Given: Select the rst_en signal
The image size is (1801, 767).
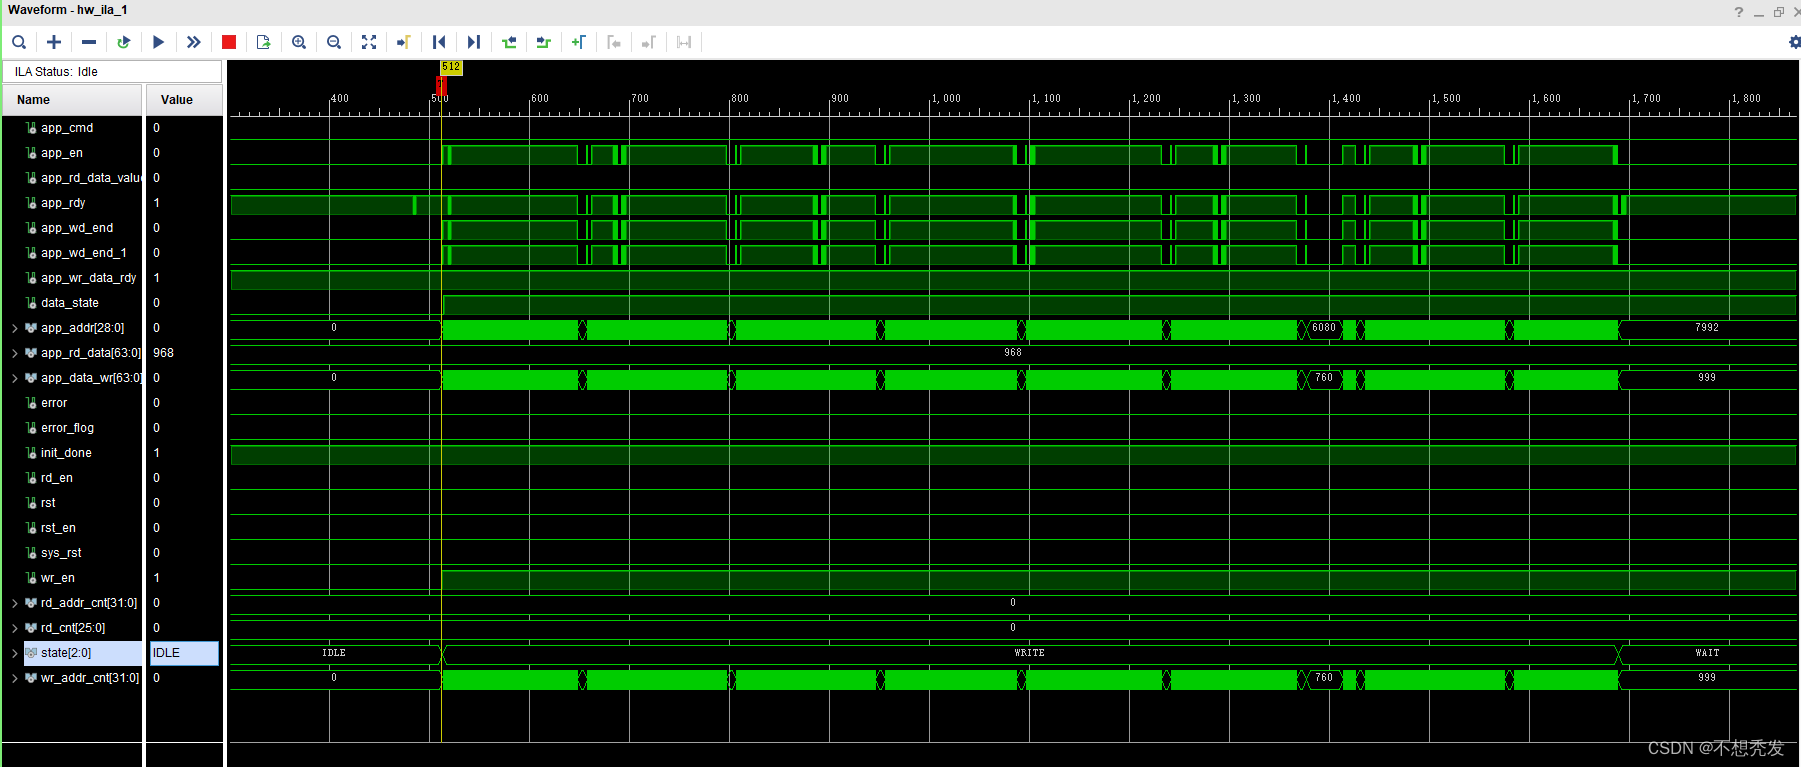Looking at the screenshot, I should click(58, 528).
